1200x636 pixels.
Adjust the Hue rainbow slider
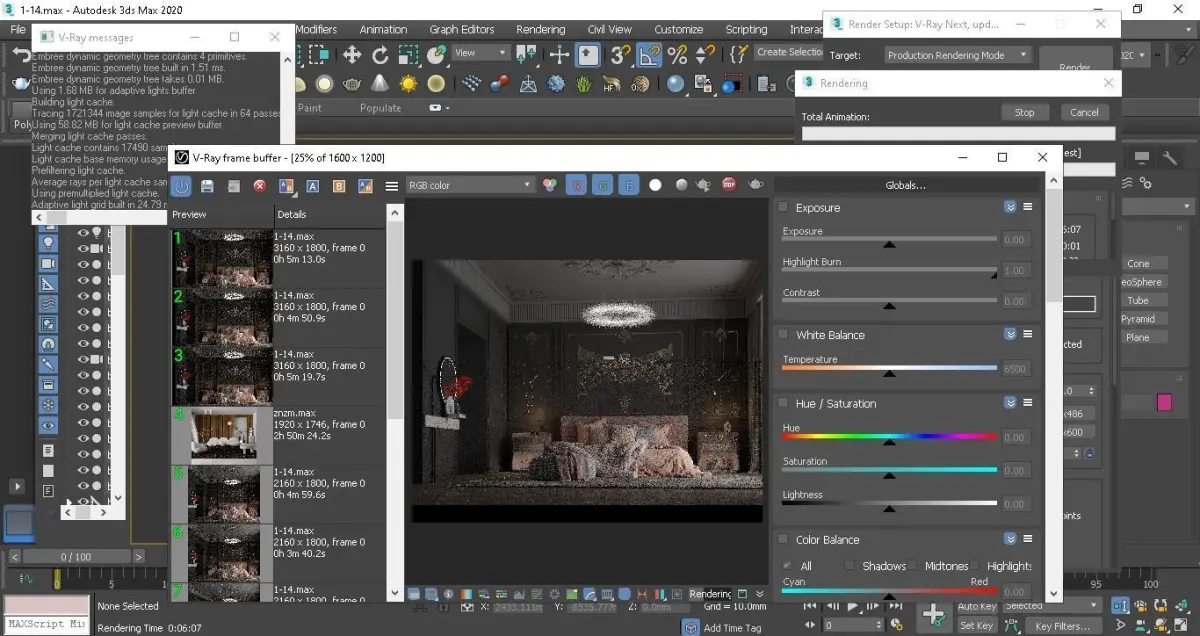[889, 437]
